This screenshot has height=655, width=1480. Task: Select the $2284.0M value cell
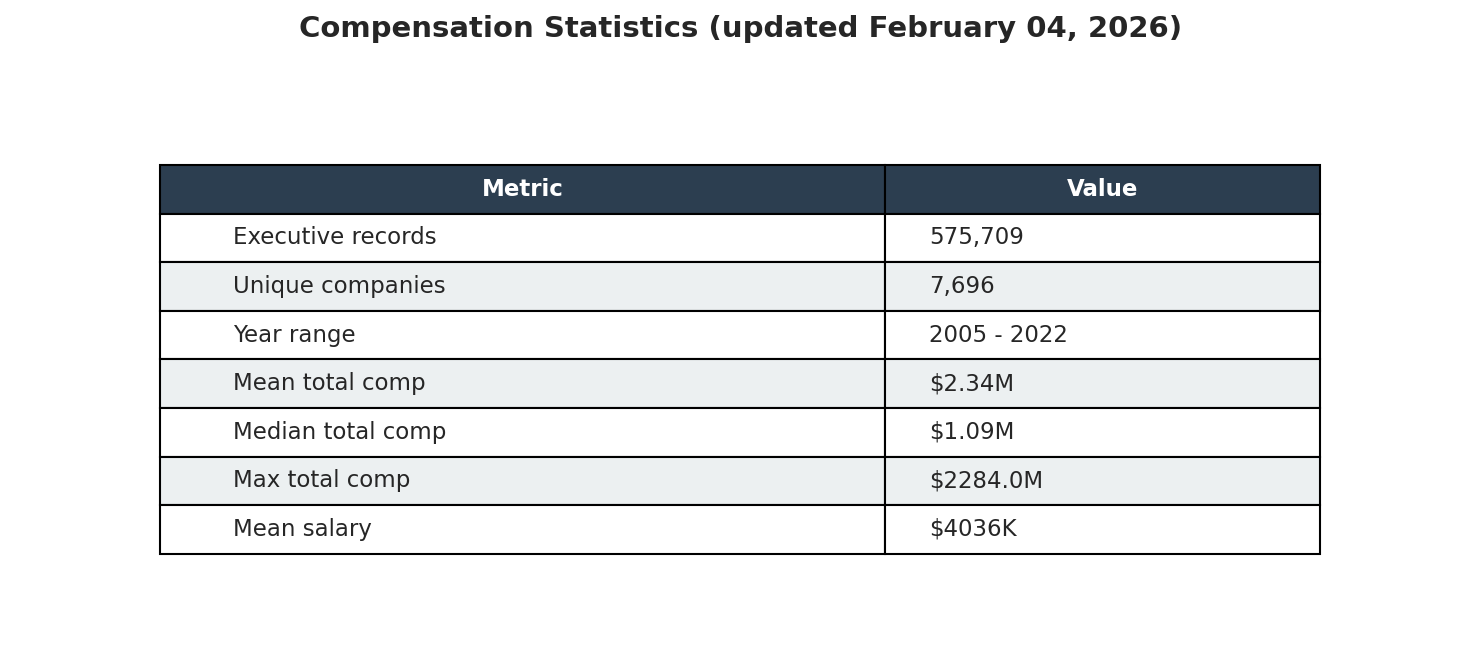[x=985, y=481]
